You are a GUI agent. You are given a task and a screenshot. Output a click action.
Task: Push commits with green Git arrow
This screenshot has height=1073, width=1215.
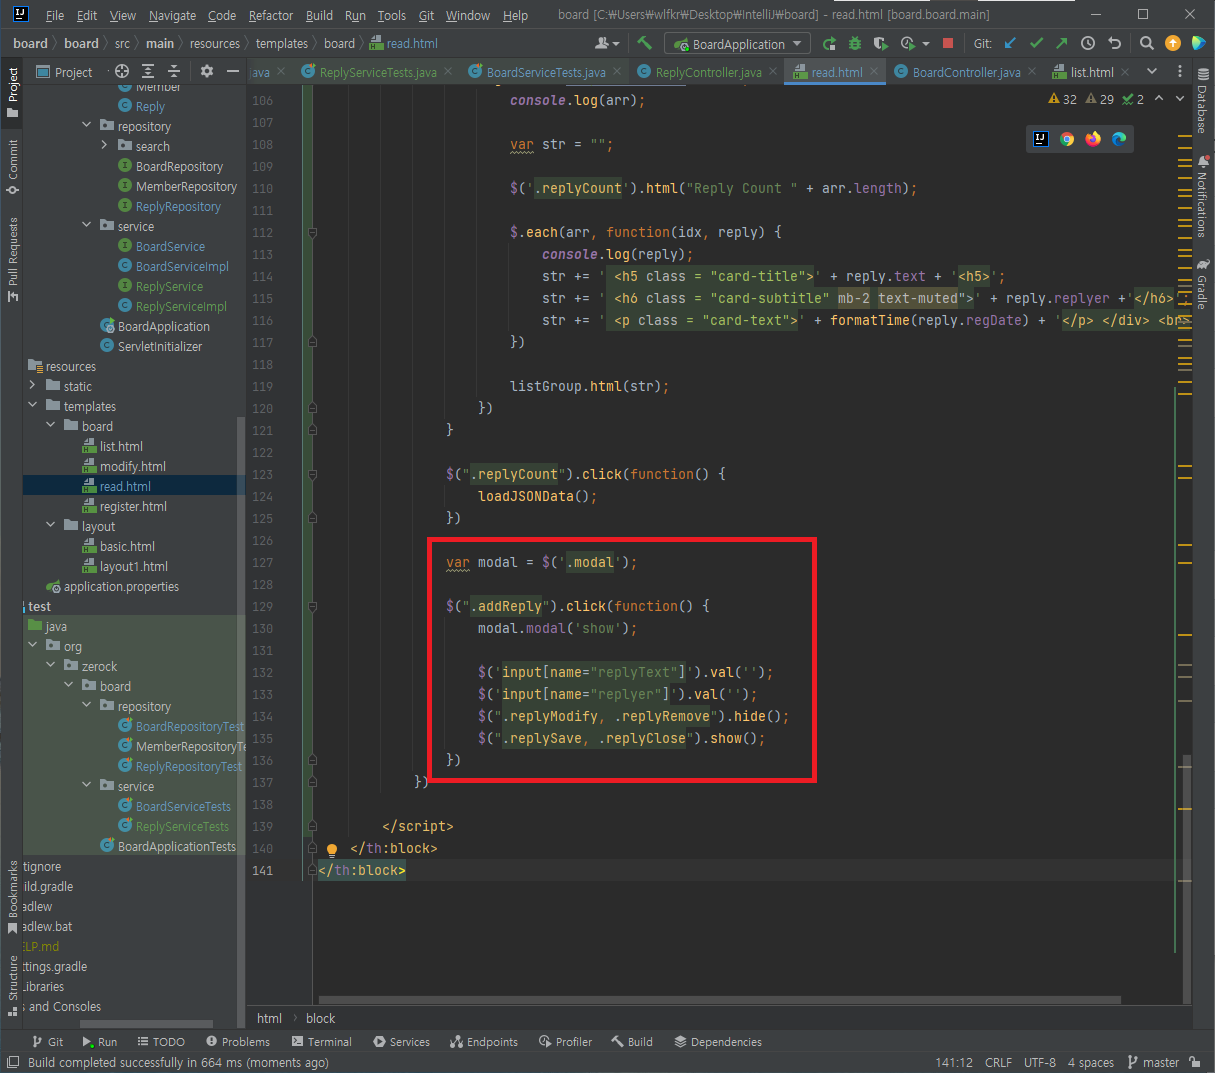(x=1062, y=43)
